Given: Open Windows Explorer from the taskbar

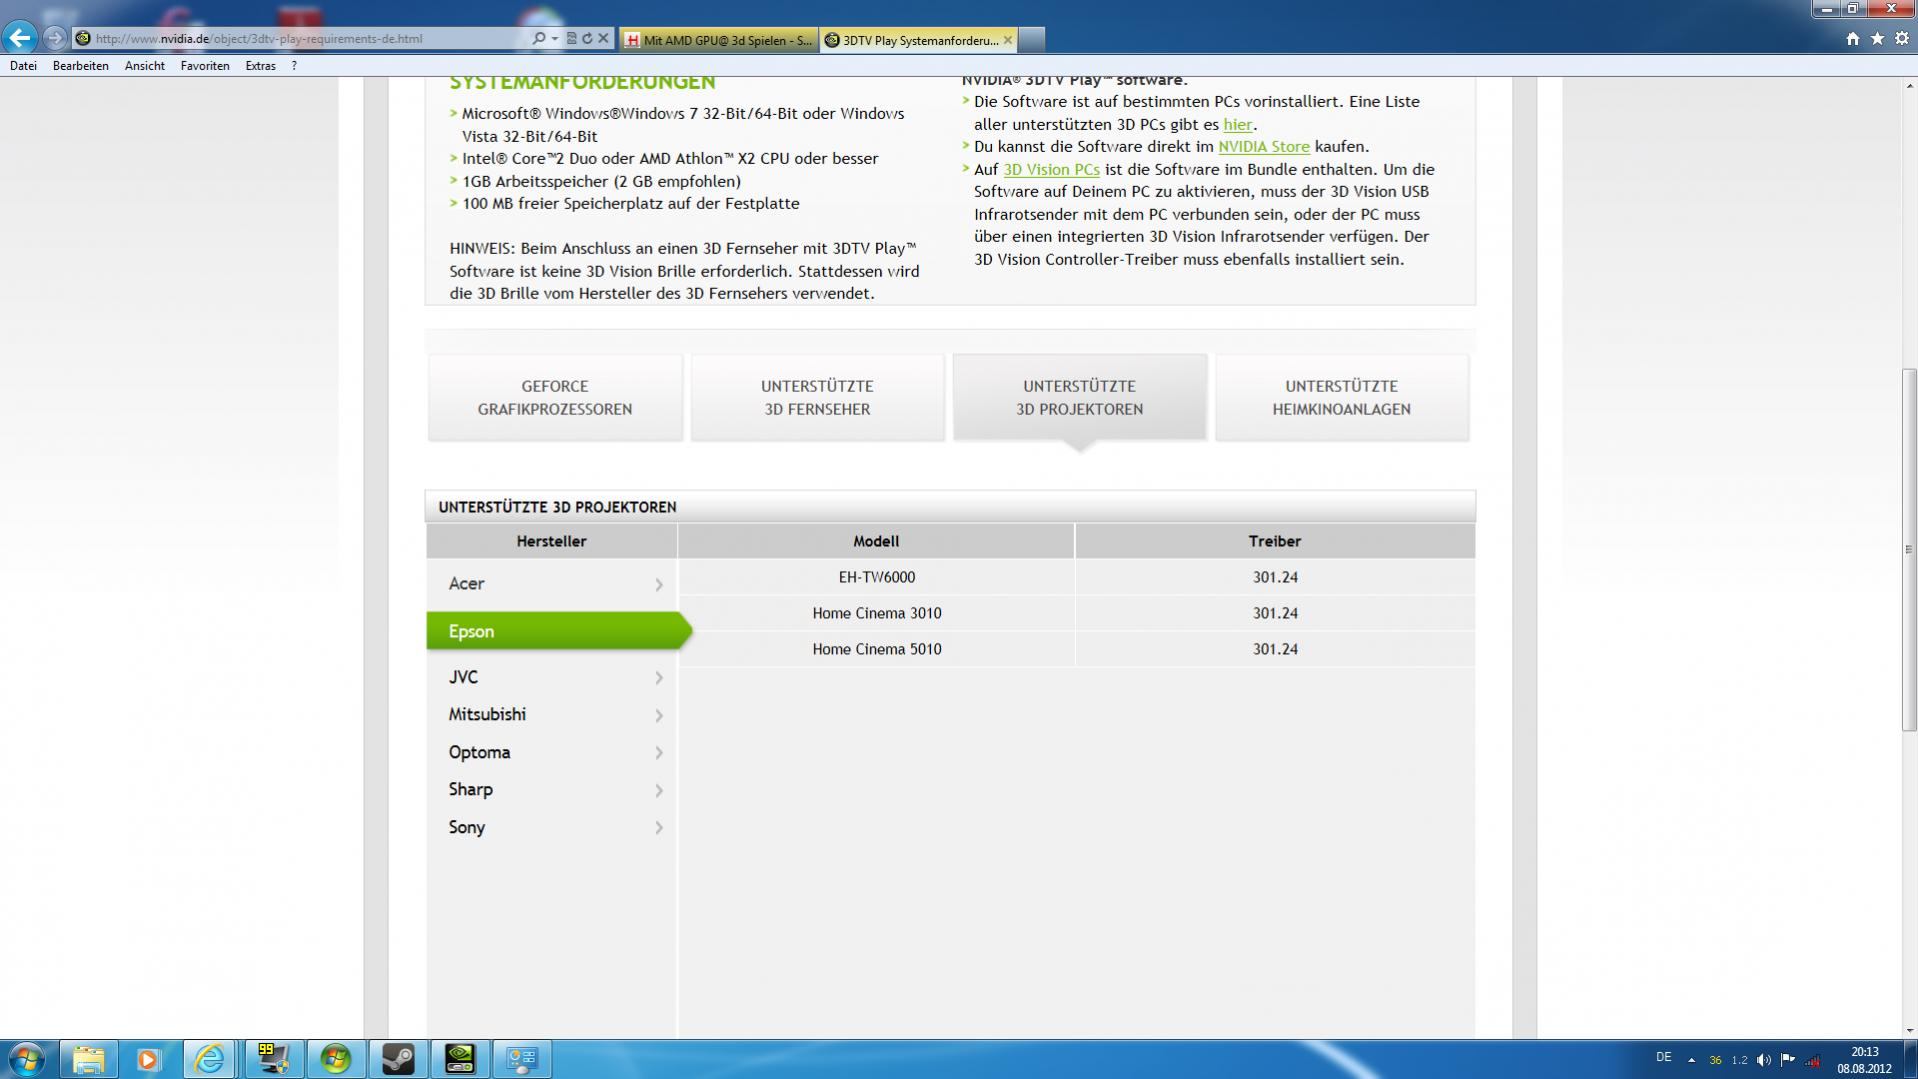Looking at the screenshot, I should (x=88, y=1059).
